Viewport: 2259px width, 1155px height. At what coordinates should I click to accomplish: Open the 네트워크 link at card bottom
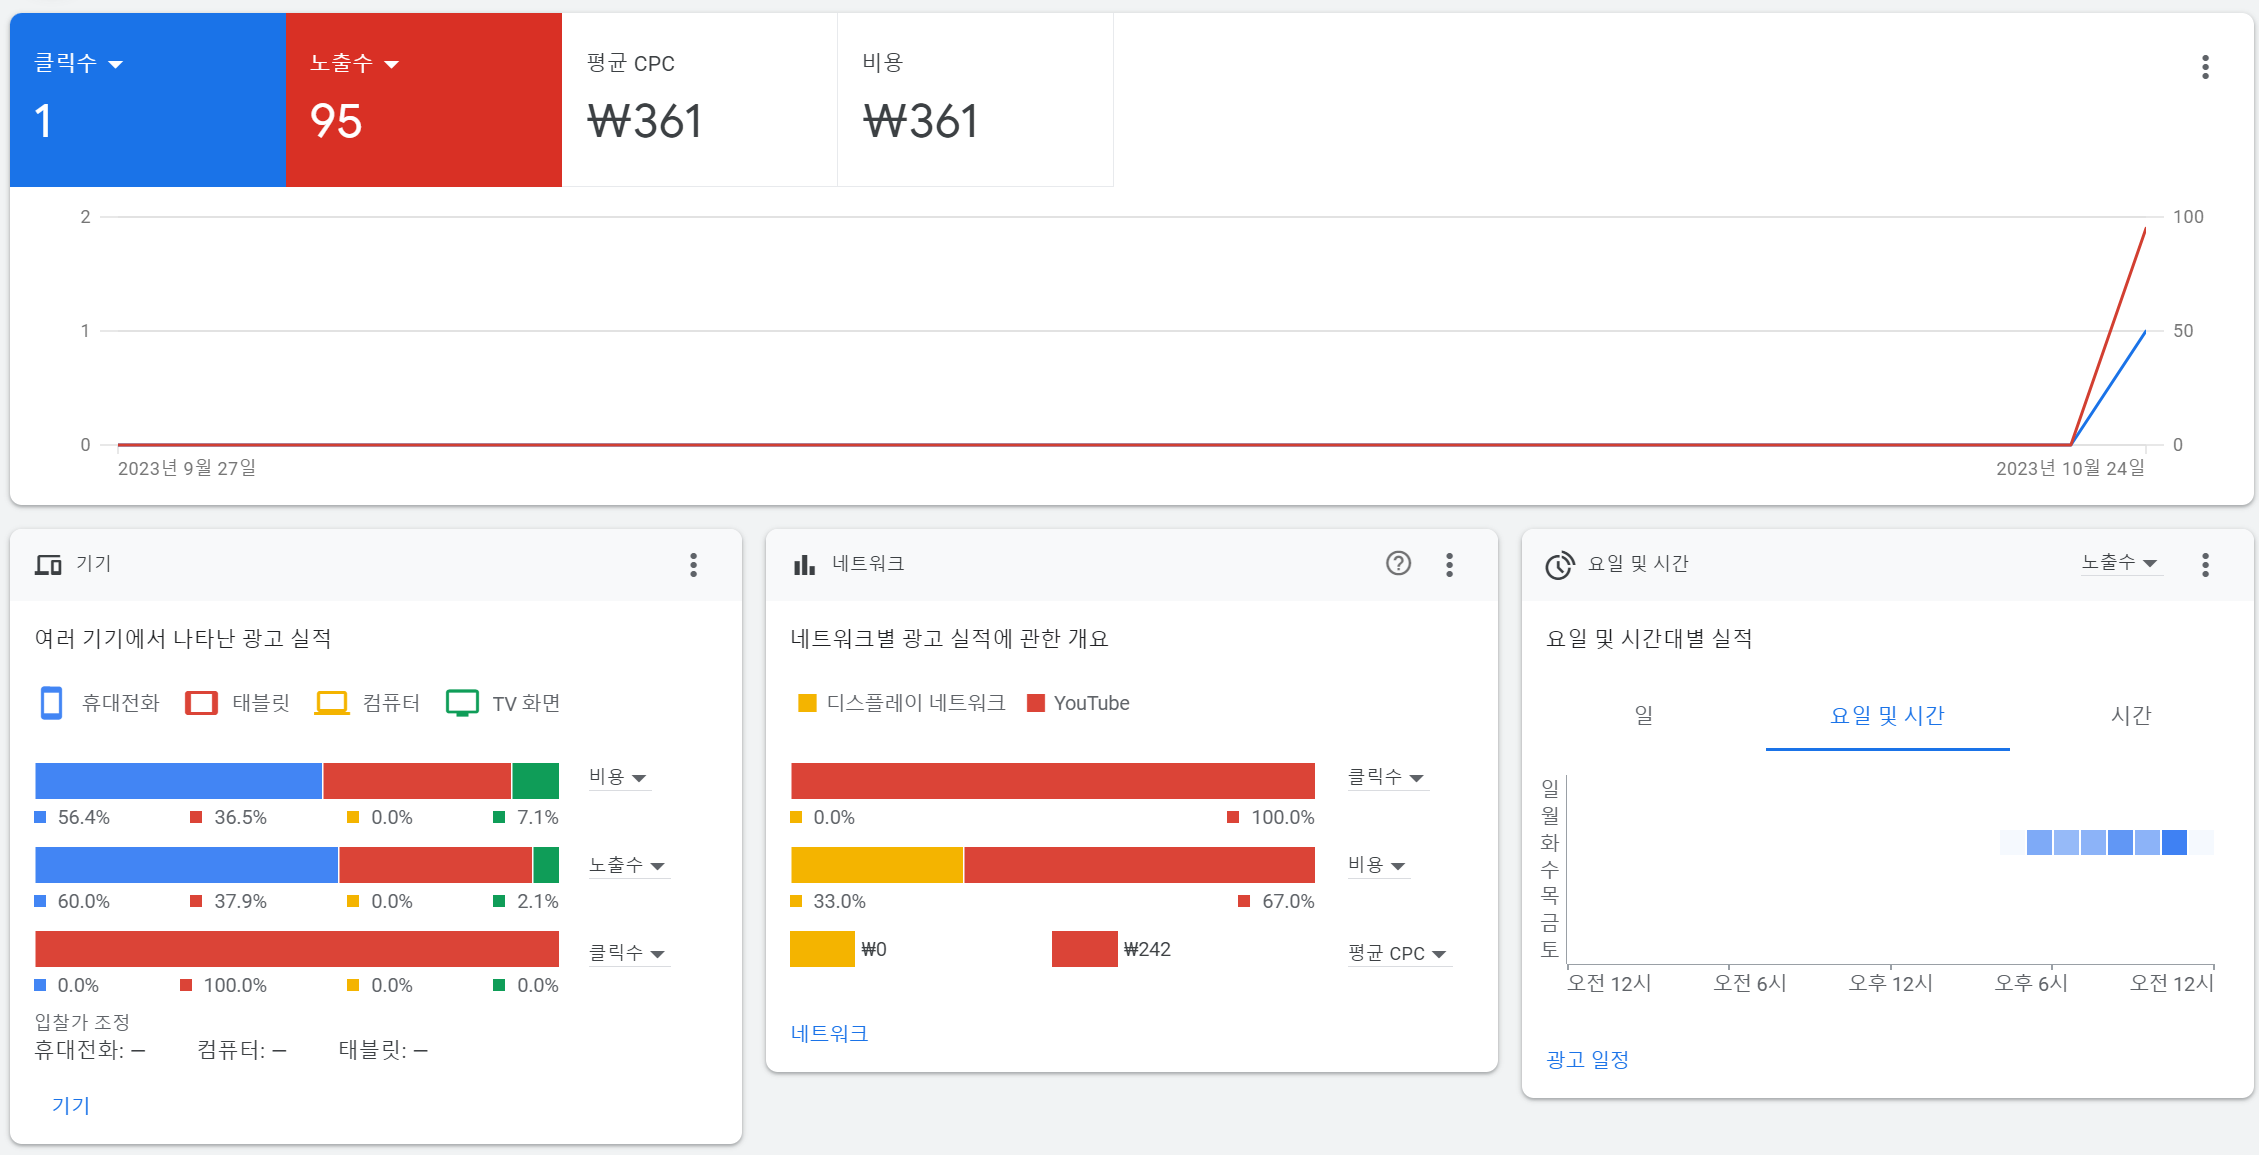(x=829, y=1033)
